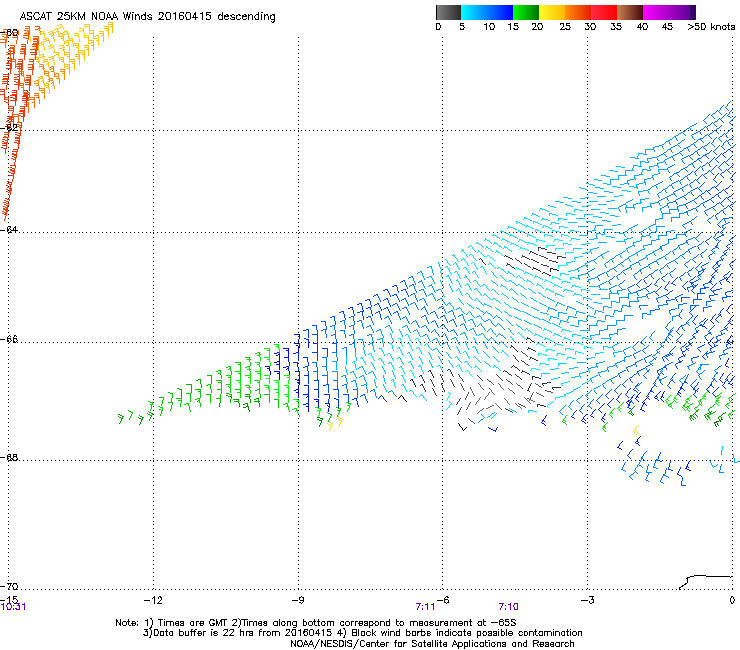Click the magenta-purple 40-50 knots legend segment

tap(669, 12)
